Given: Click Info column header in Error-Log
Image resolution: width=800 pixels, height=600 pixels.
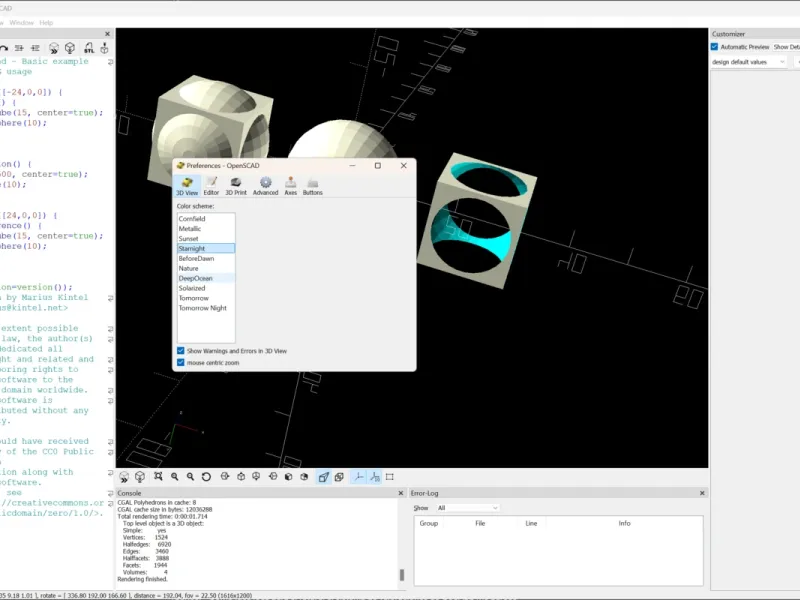Looking at the screenshot, I should click(624, 523).
